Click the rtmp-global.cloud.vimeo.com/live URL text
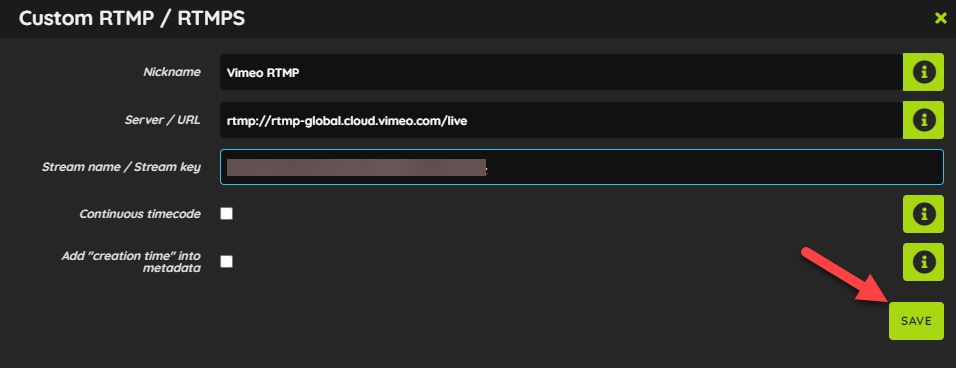The image size is (956, 368). (x=347, y=121)
